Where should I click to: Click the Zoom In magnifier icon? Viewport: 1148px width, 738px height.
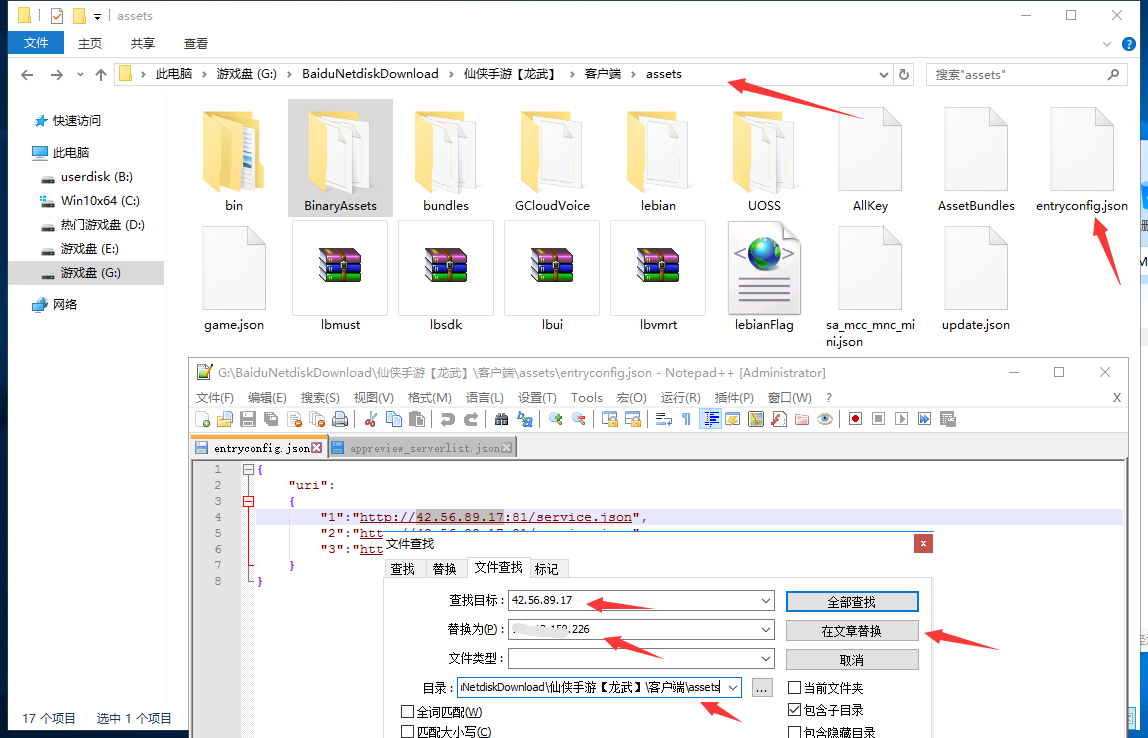[x=555, y=419]
